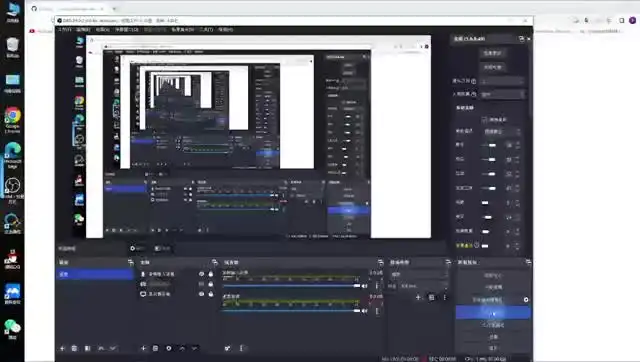Toggle the lock on the audio input source
The height and width of the screenshot is (362, 640).
211,274
